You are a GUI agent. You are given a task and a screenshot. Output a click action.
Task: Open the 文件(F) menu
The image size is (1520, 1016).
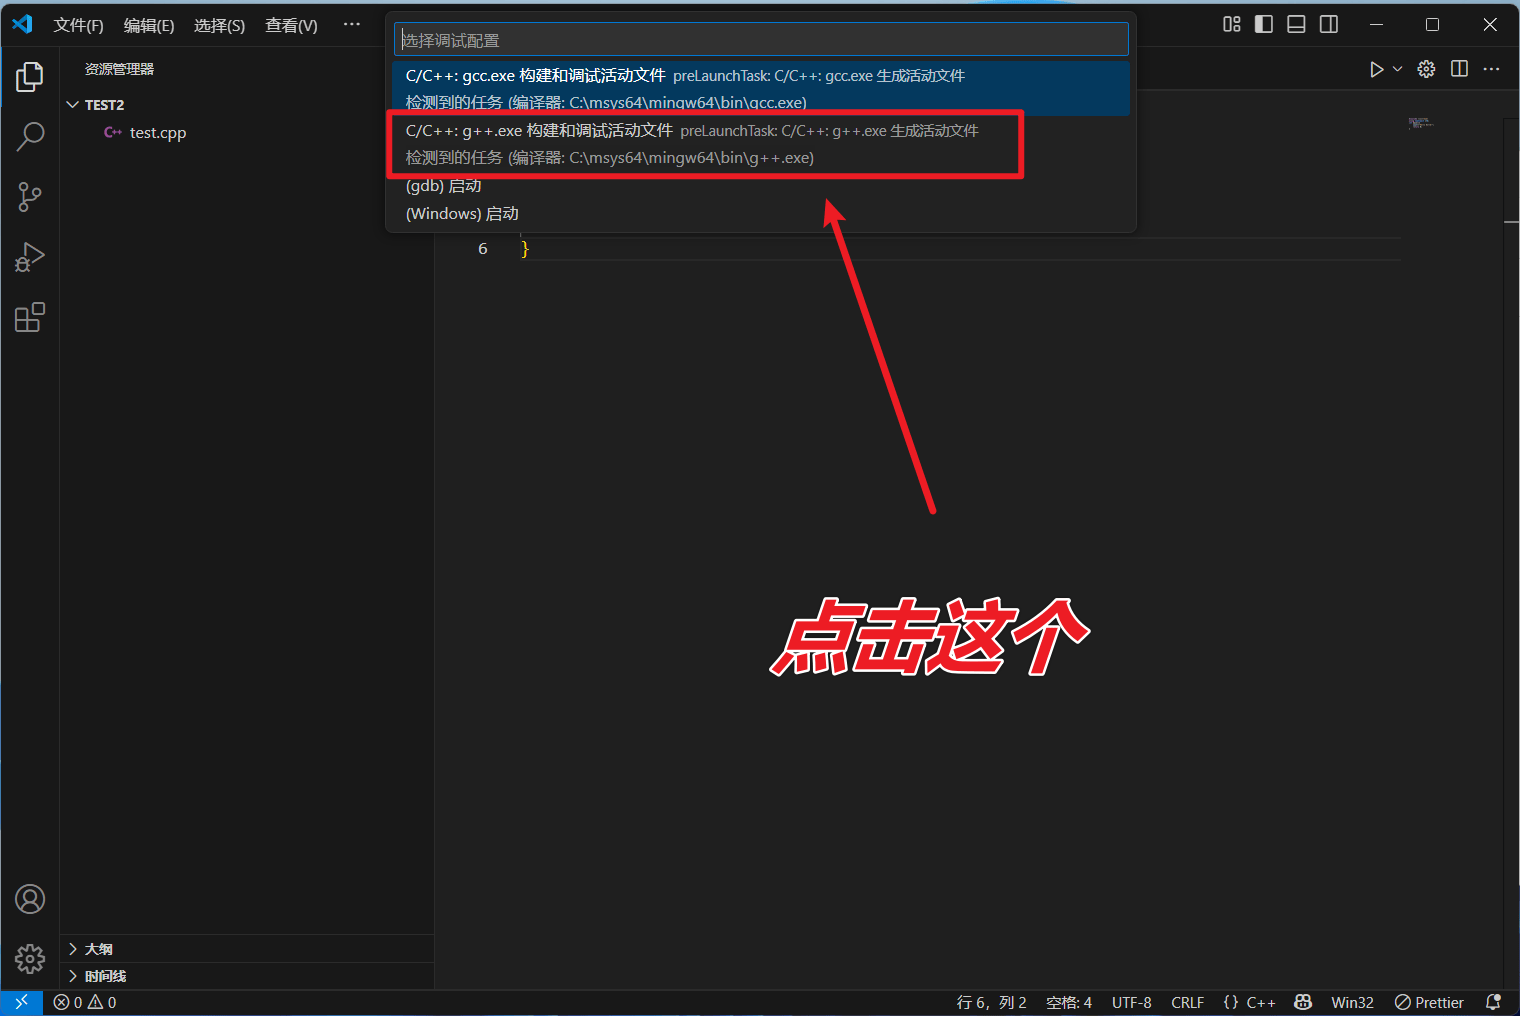tap(78, 26)
